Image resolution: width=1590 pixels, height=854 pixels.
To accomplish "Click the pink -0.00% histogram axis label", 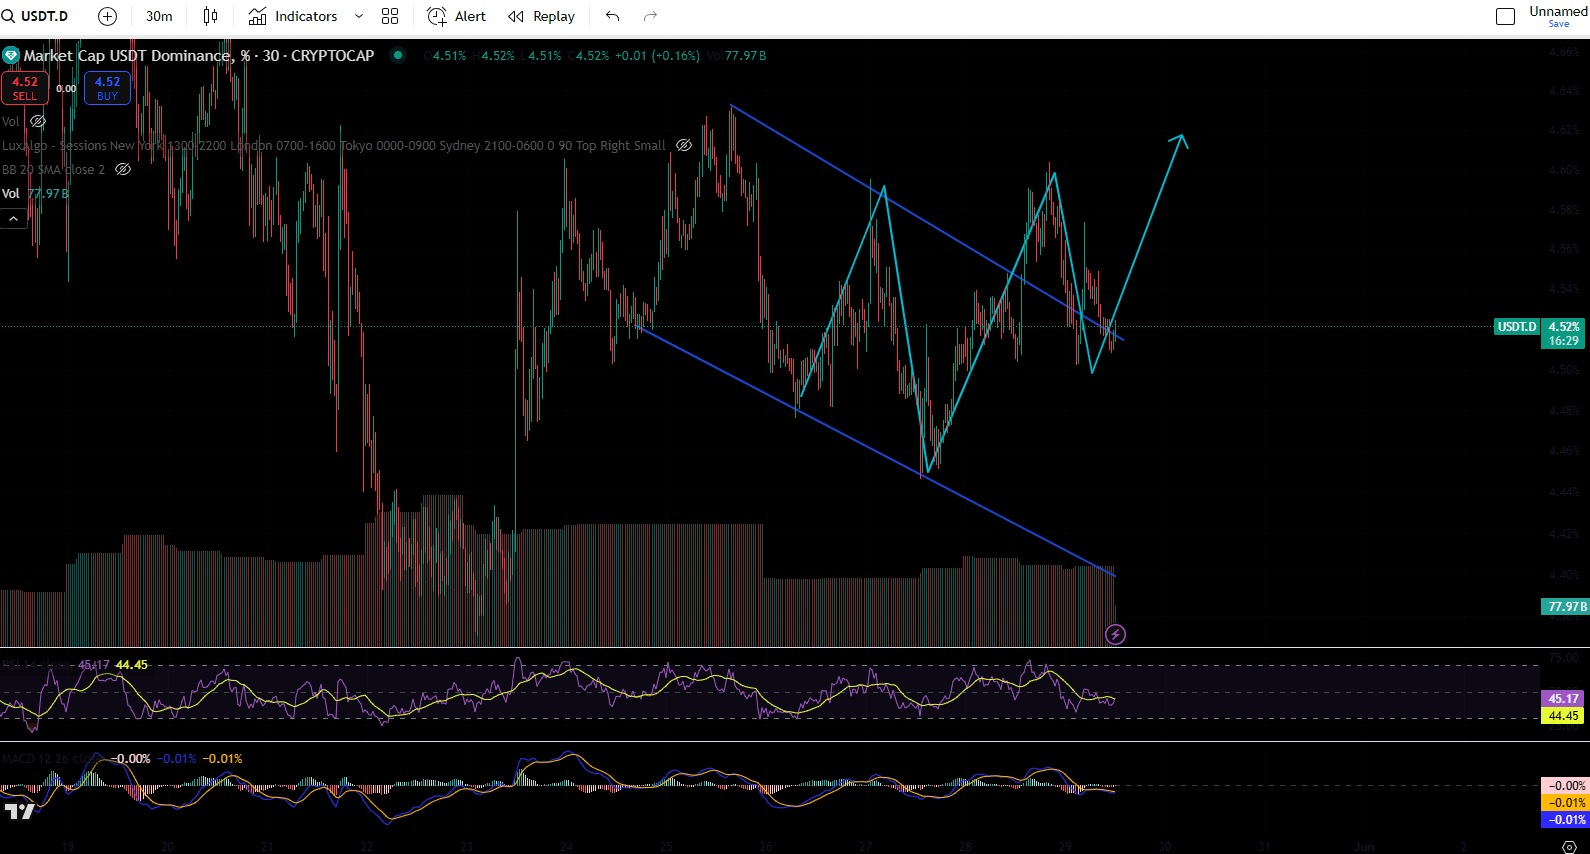I will point(1564,786).
